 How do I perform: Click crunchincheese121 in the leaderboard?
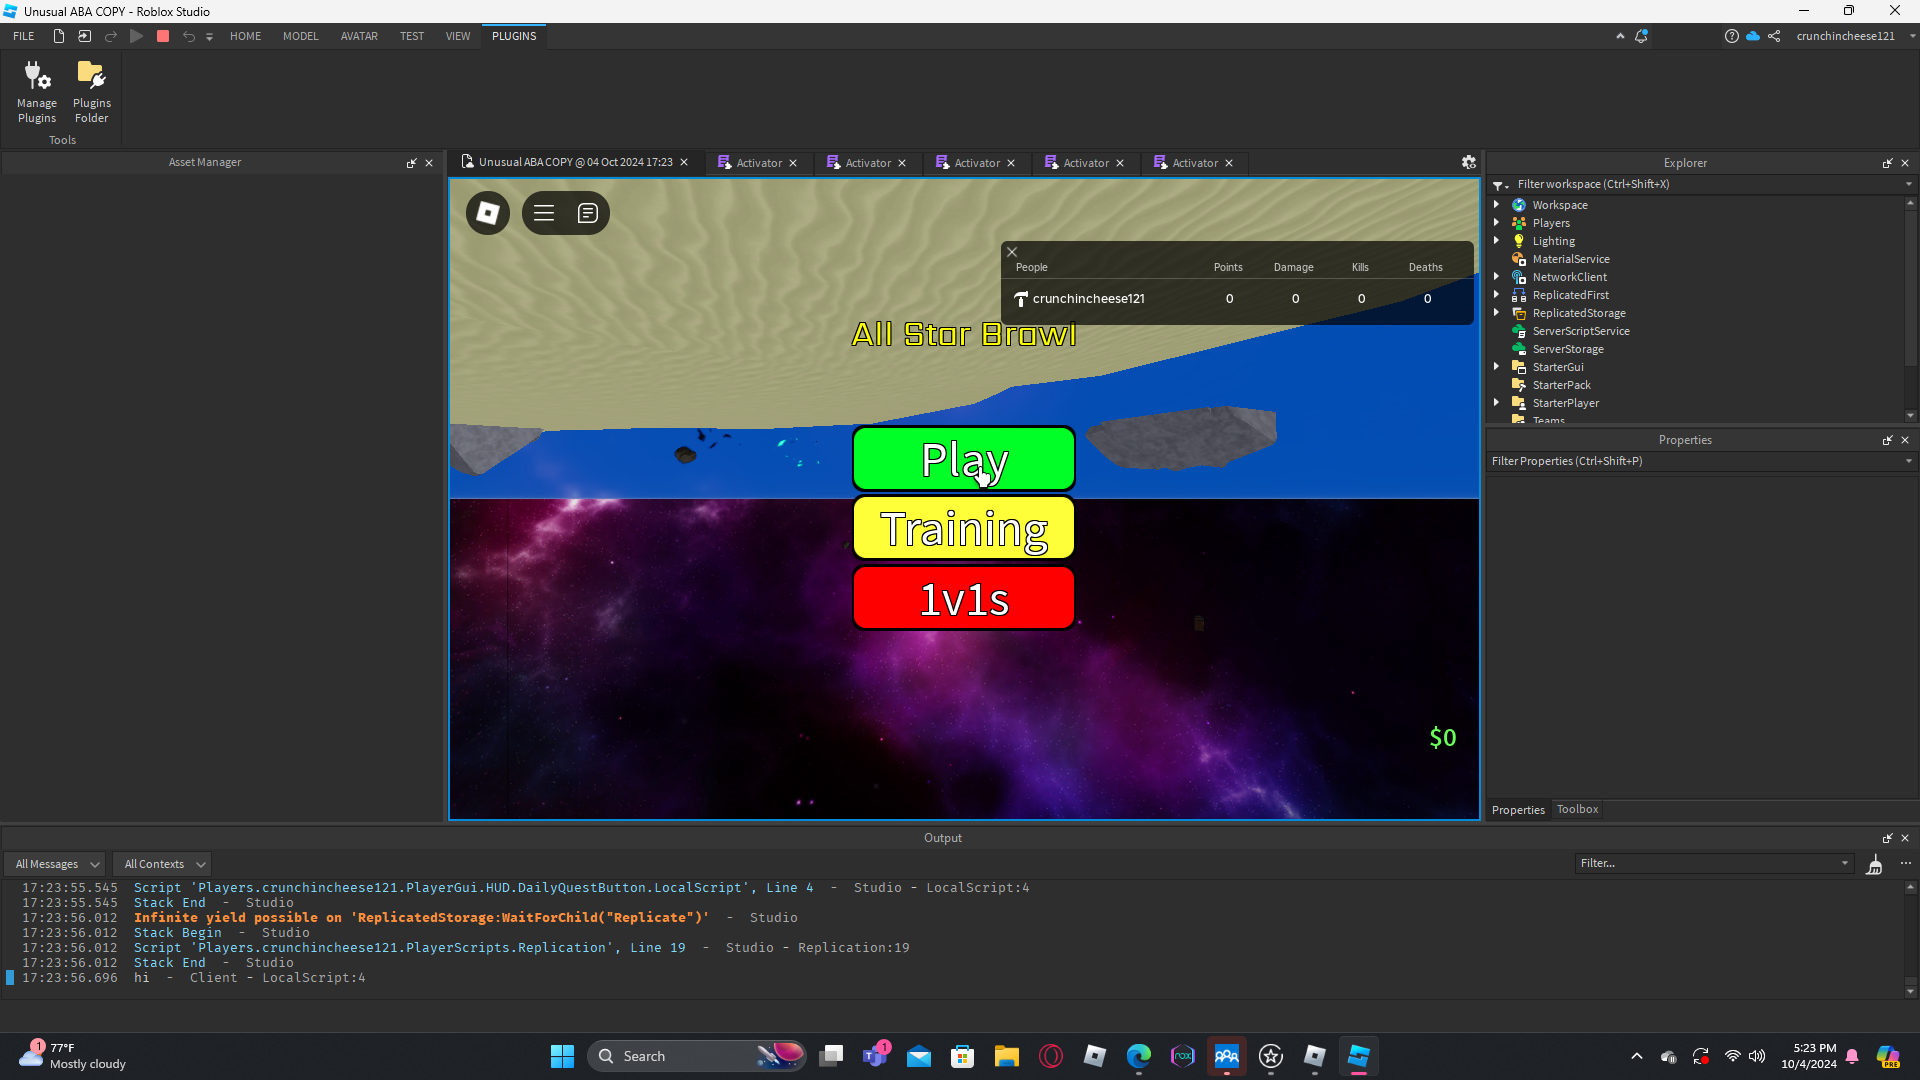point(1089,299)
